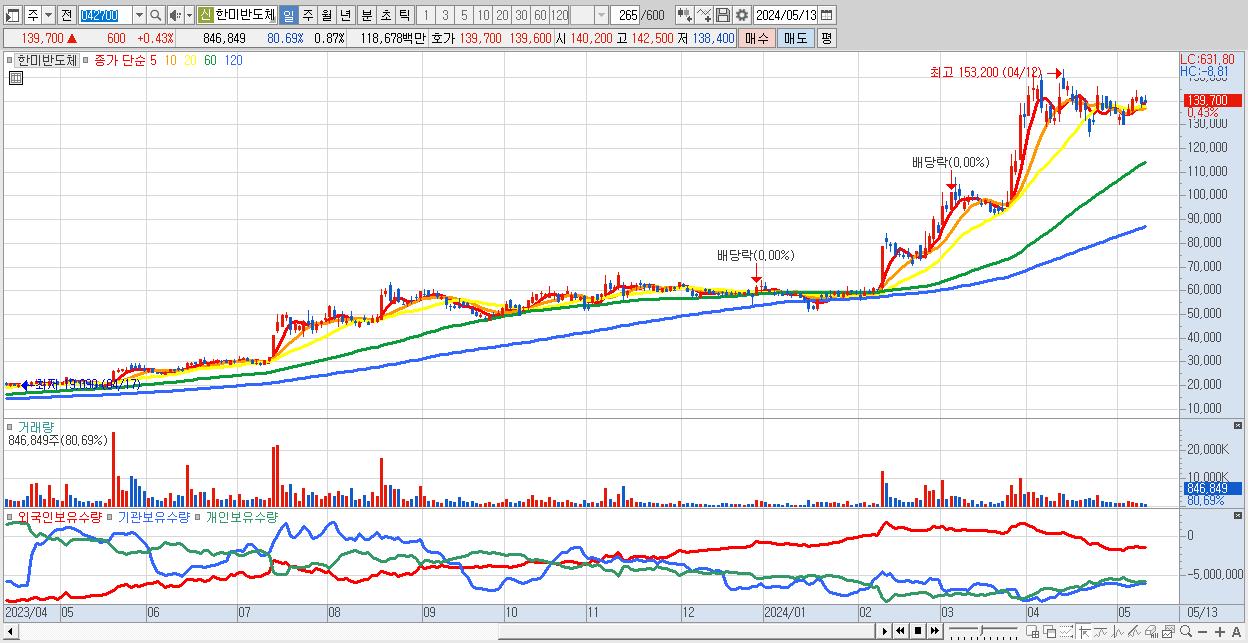Click the overlapping windows icon
Viewport: 1248px width, 643px height.
tap(1050, 631)
